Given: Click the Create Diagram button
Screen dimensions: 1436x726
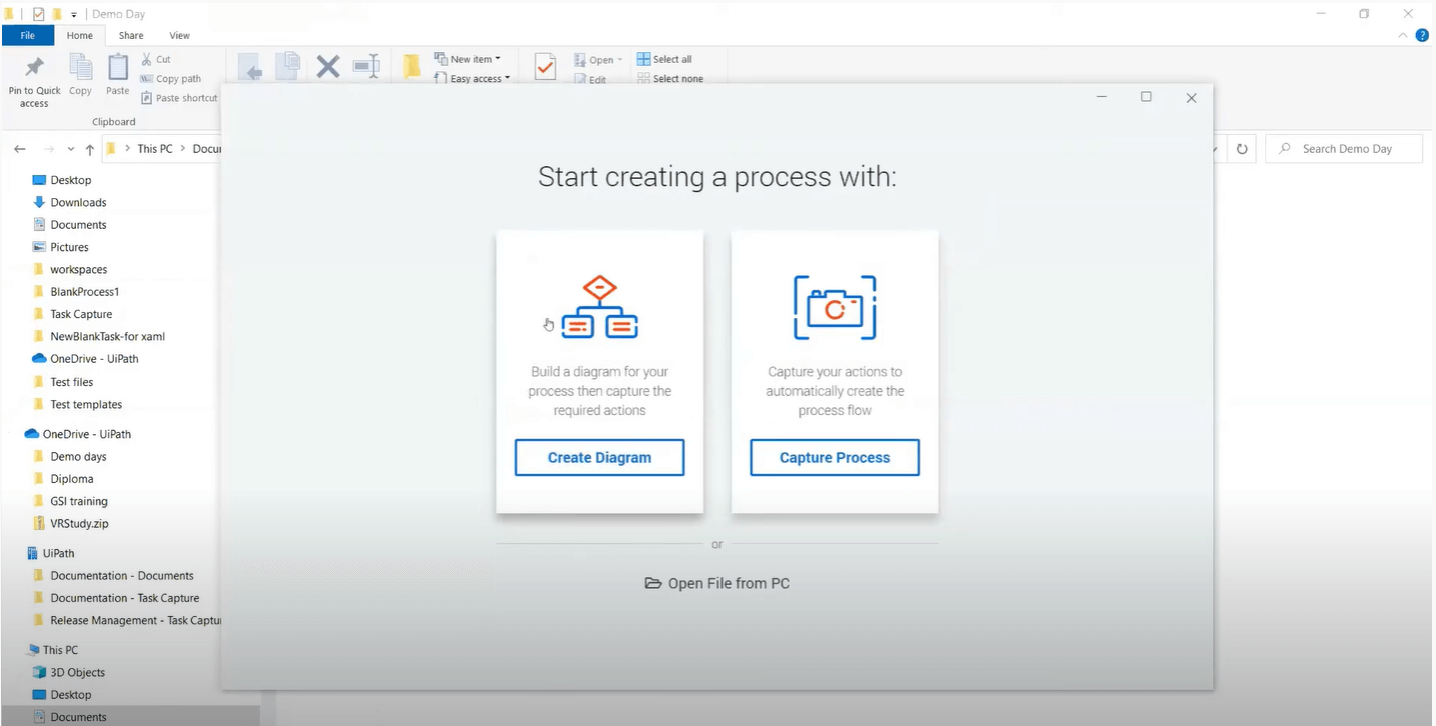Looking at the screenshot, I should click(599, 458).
